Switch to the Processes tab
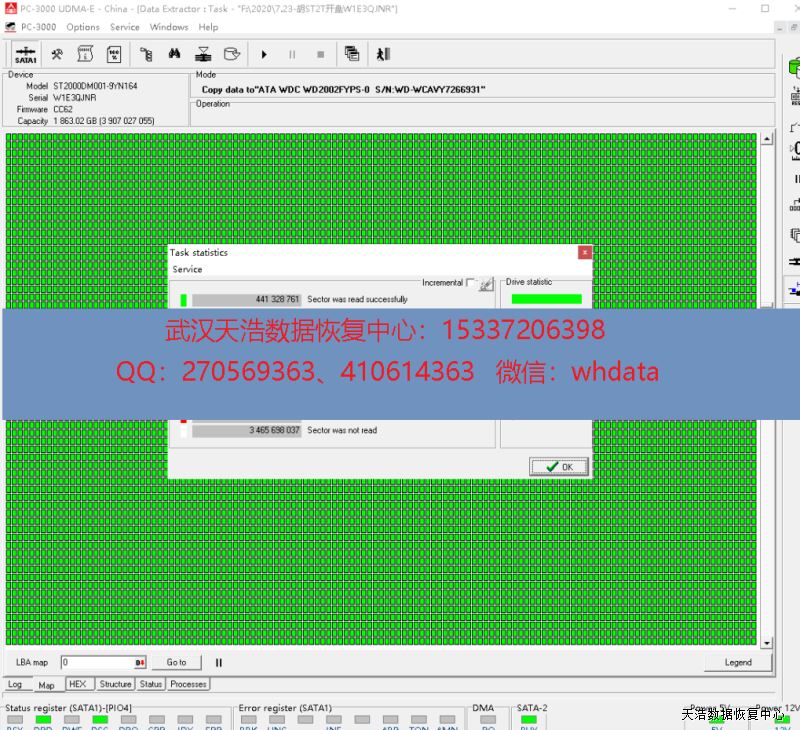Image resolution: width=800 pixels, height=730 pixels. point(188,684)
